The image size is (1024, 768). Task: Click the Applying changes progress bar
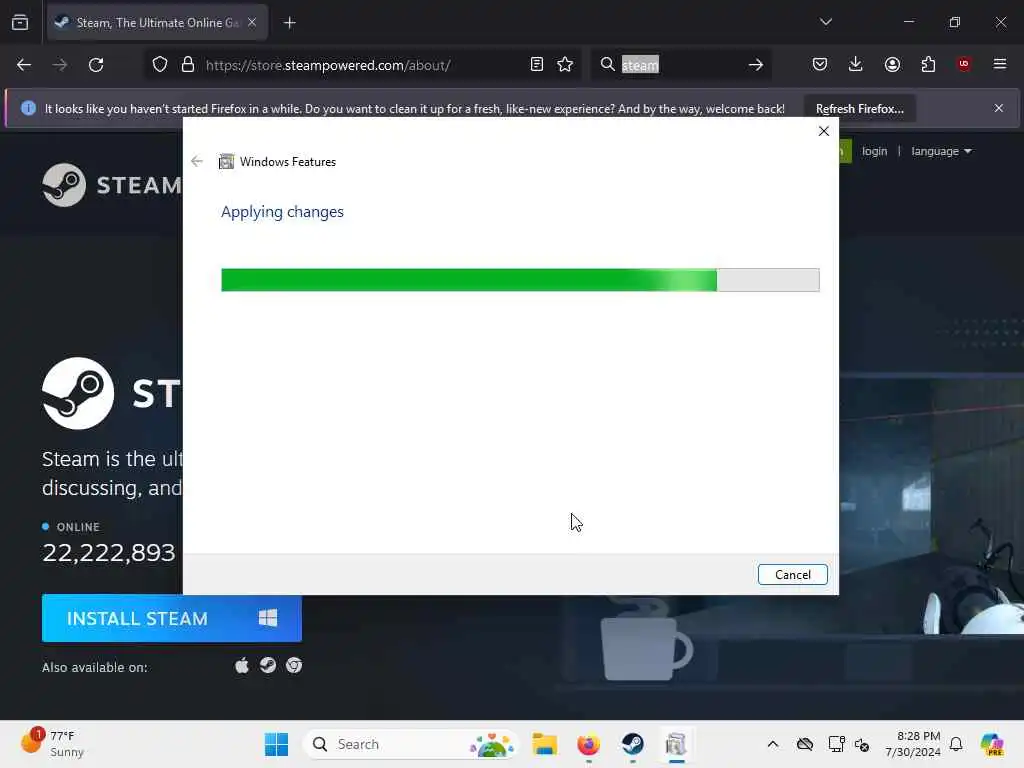(520, 280)
